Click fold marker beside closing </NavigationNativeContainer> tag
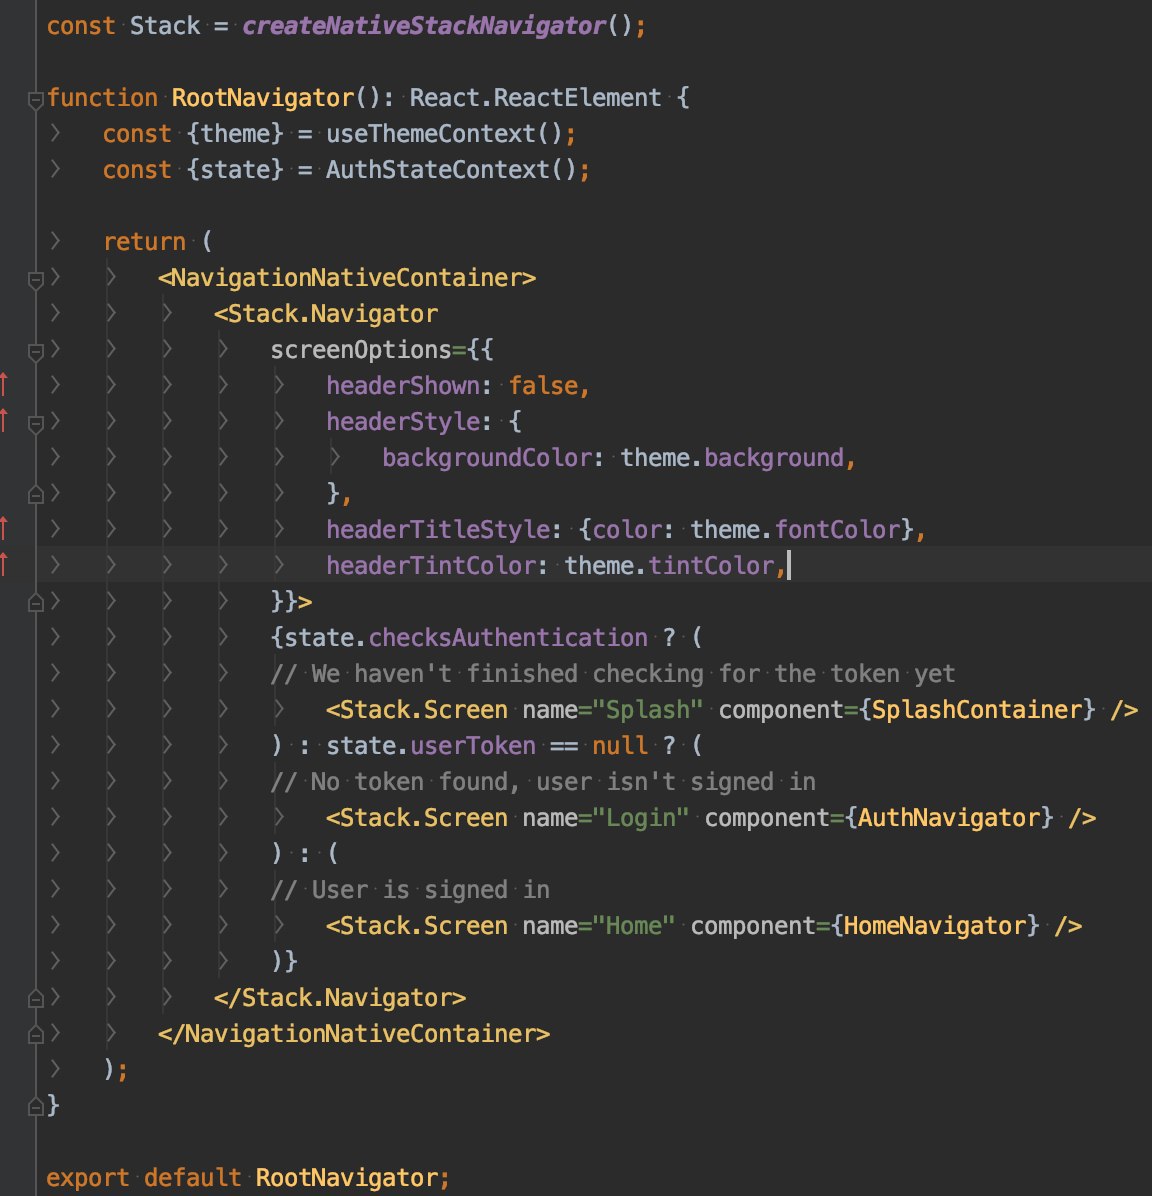Viewport: 1152px width, 1196px height. [x=35, y=1034]
